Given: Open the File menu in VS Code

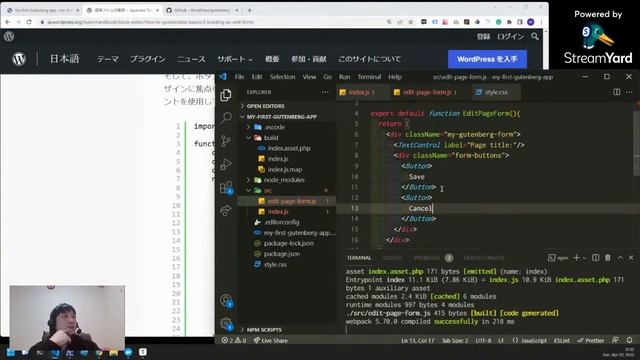Looking at the screenshot, I should coord(239,77).
